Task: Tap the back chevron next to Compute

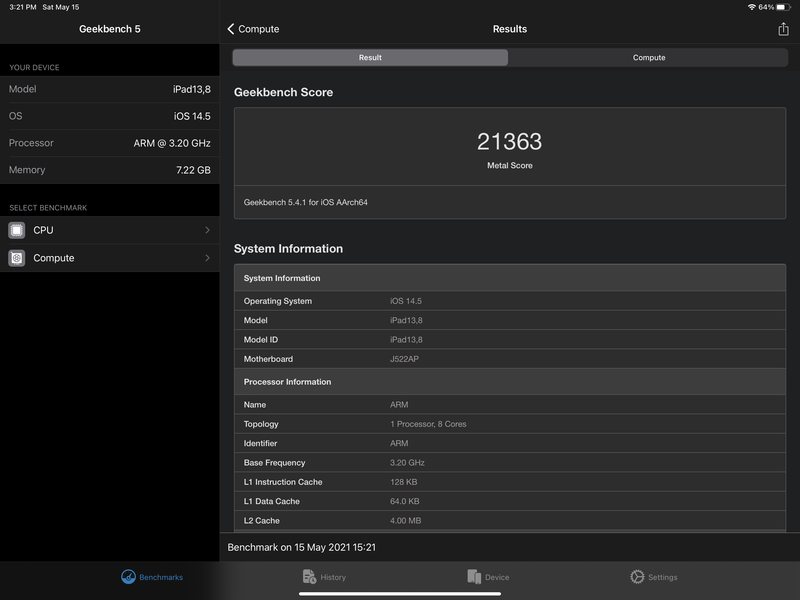Action: (x=231, y=29)
